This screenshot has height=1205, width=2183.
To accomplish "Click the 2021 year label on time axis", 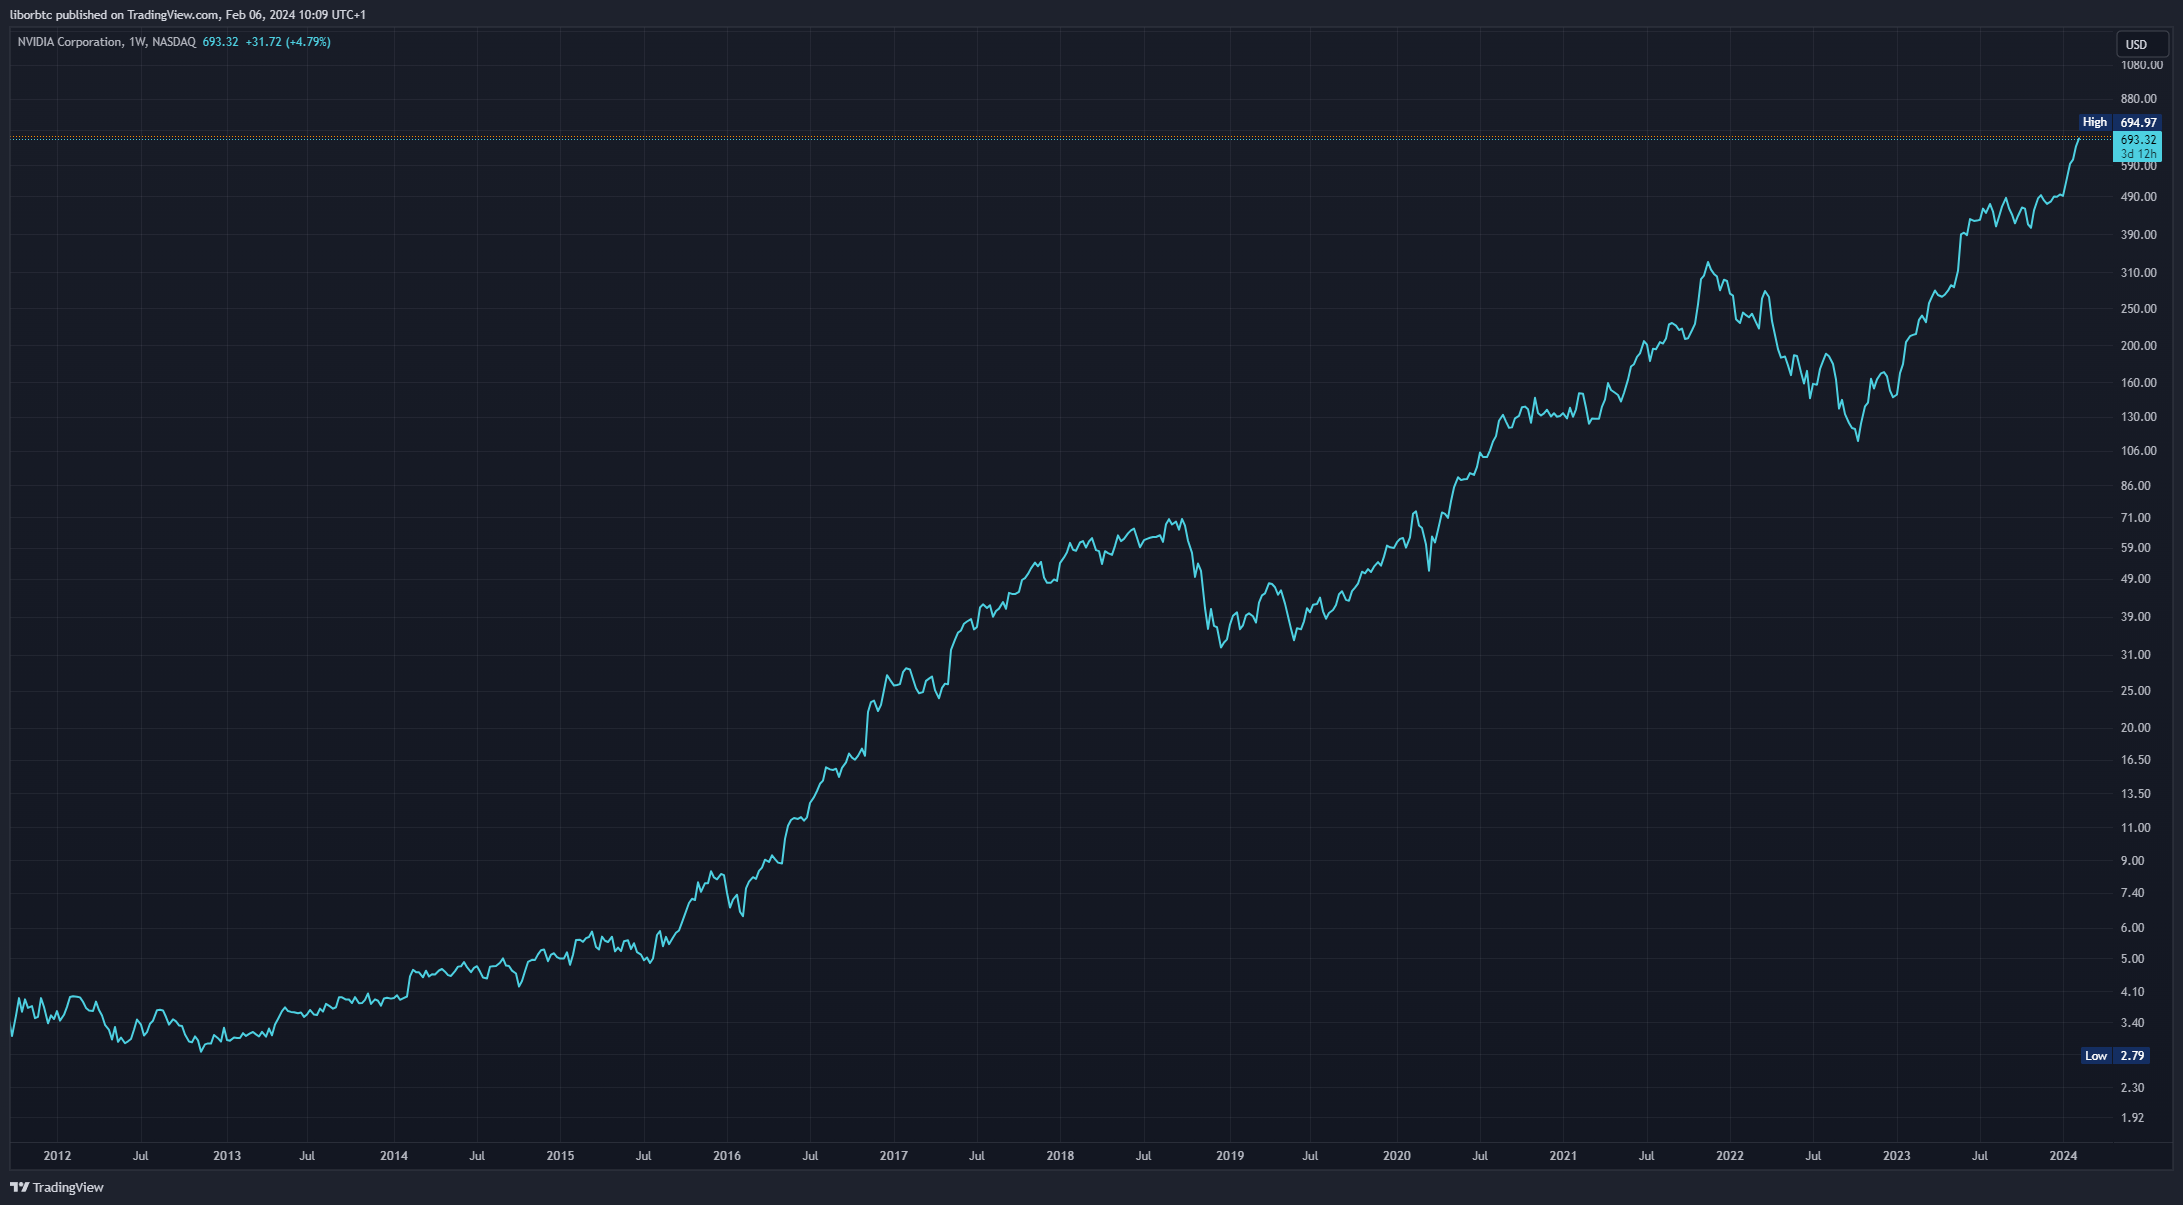I will [x=1563, y=1156].
